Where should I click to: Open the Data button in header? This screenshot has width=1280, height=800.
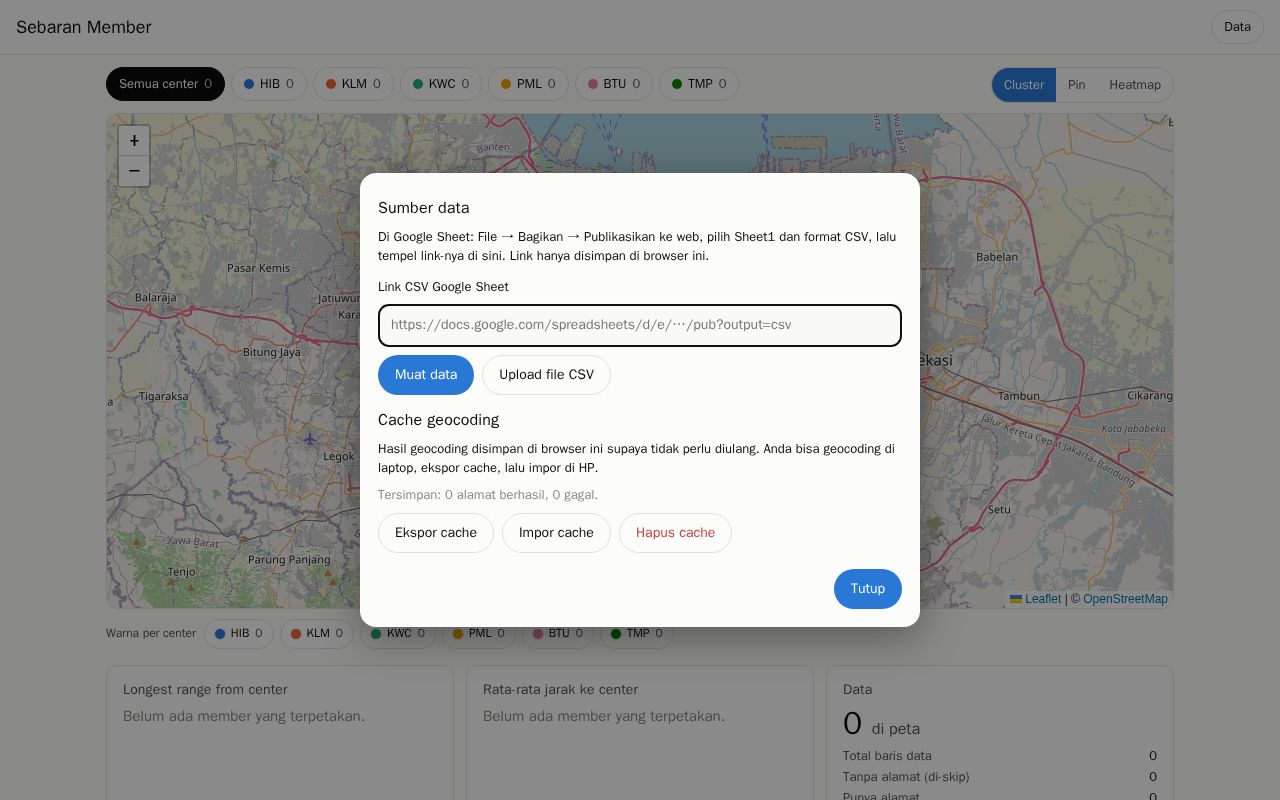coord(1237,27)
